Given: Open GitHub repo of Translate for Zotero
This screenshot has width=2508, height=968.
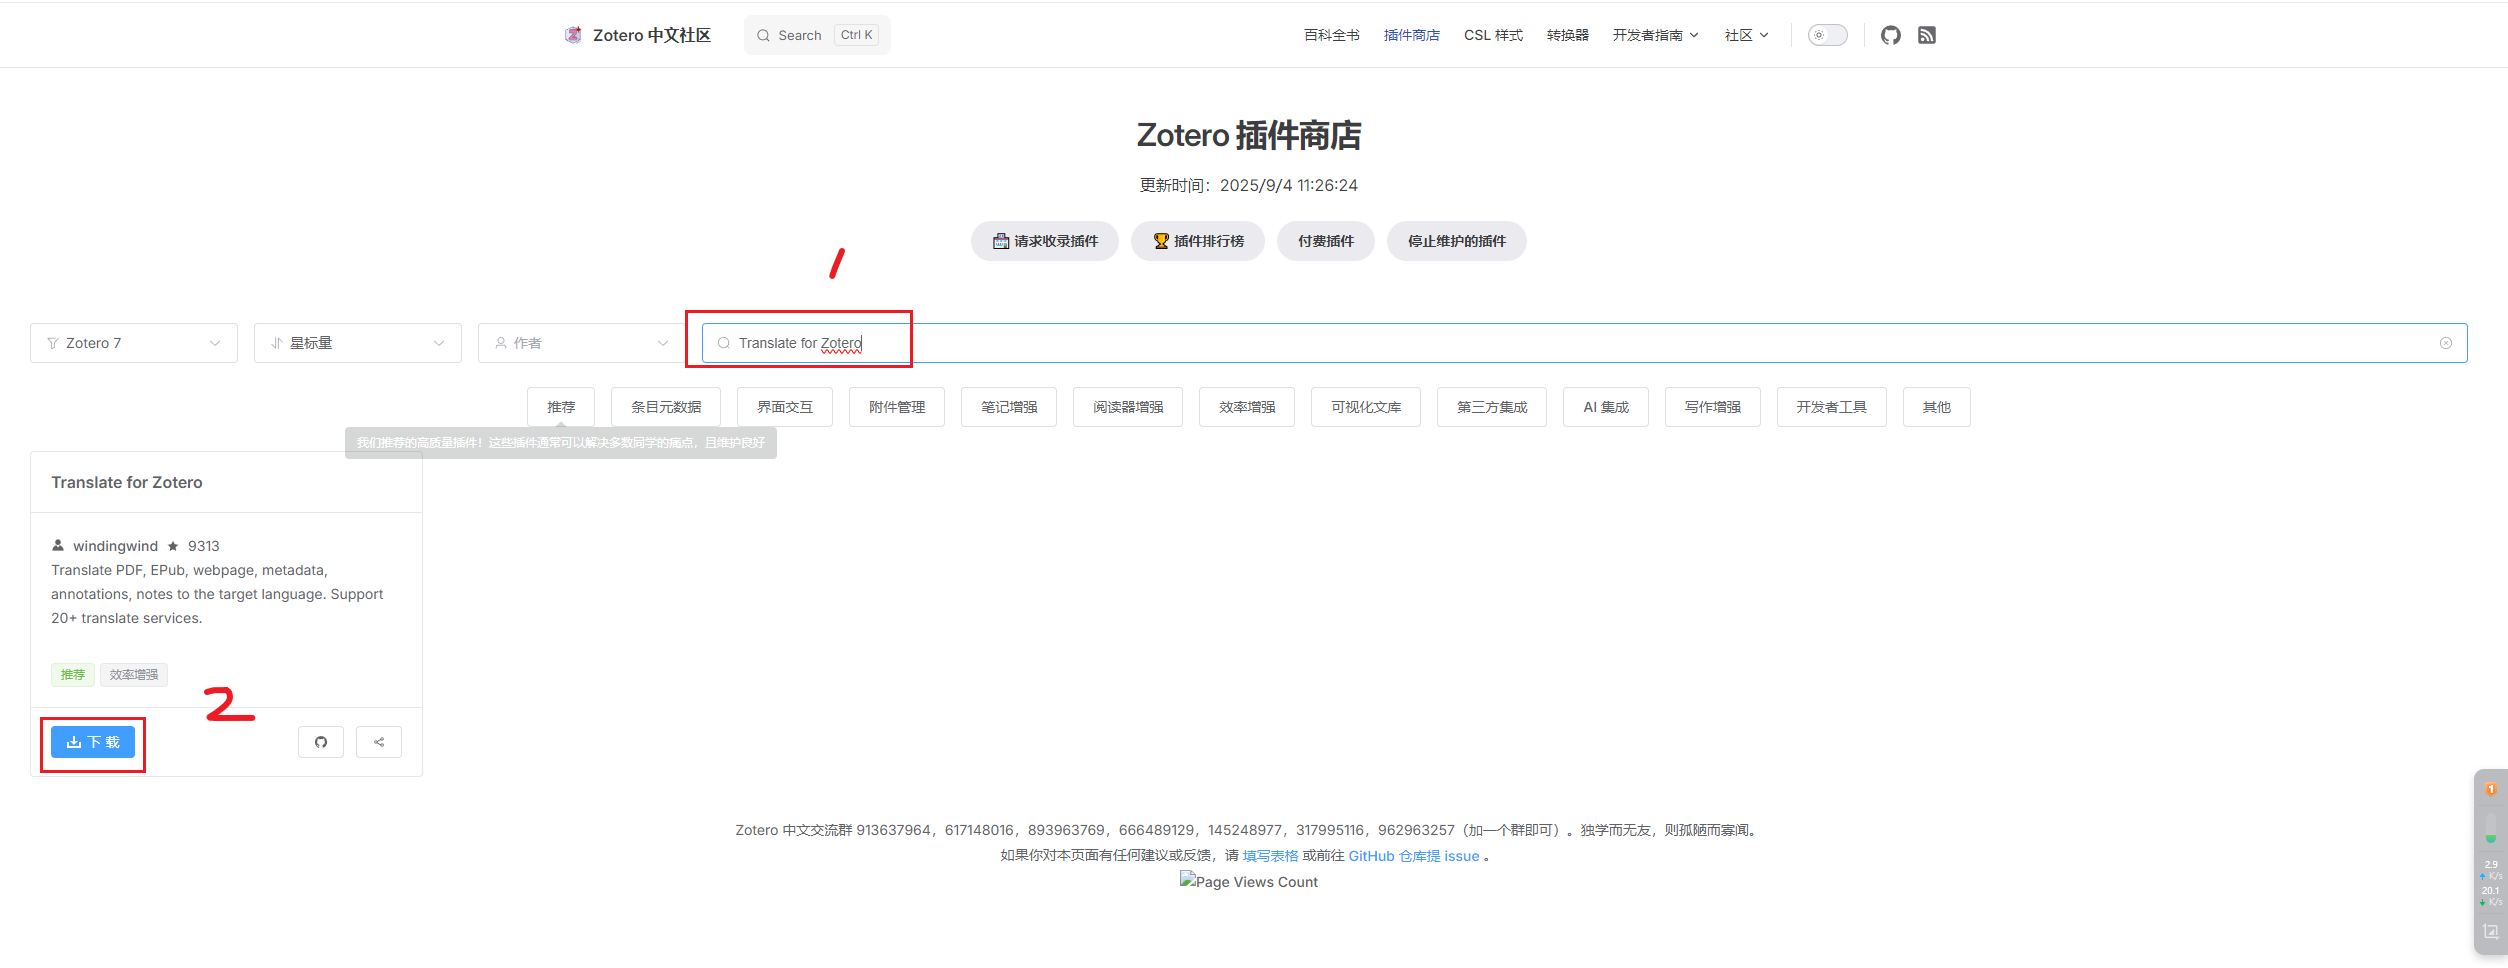Looking at the screenshot, I should 321,742.
